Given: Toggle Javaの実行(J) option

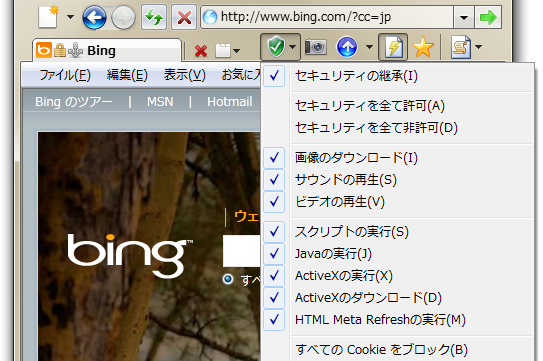Looking at the screenshot, I should [x=398, y=254].
